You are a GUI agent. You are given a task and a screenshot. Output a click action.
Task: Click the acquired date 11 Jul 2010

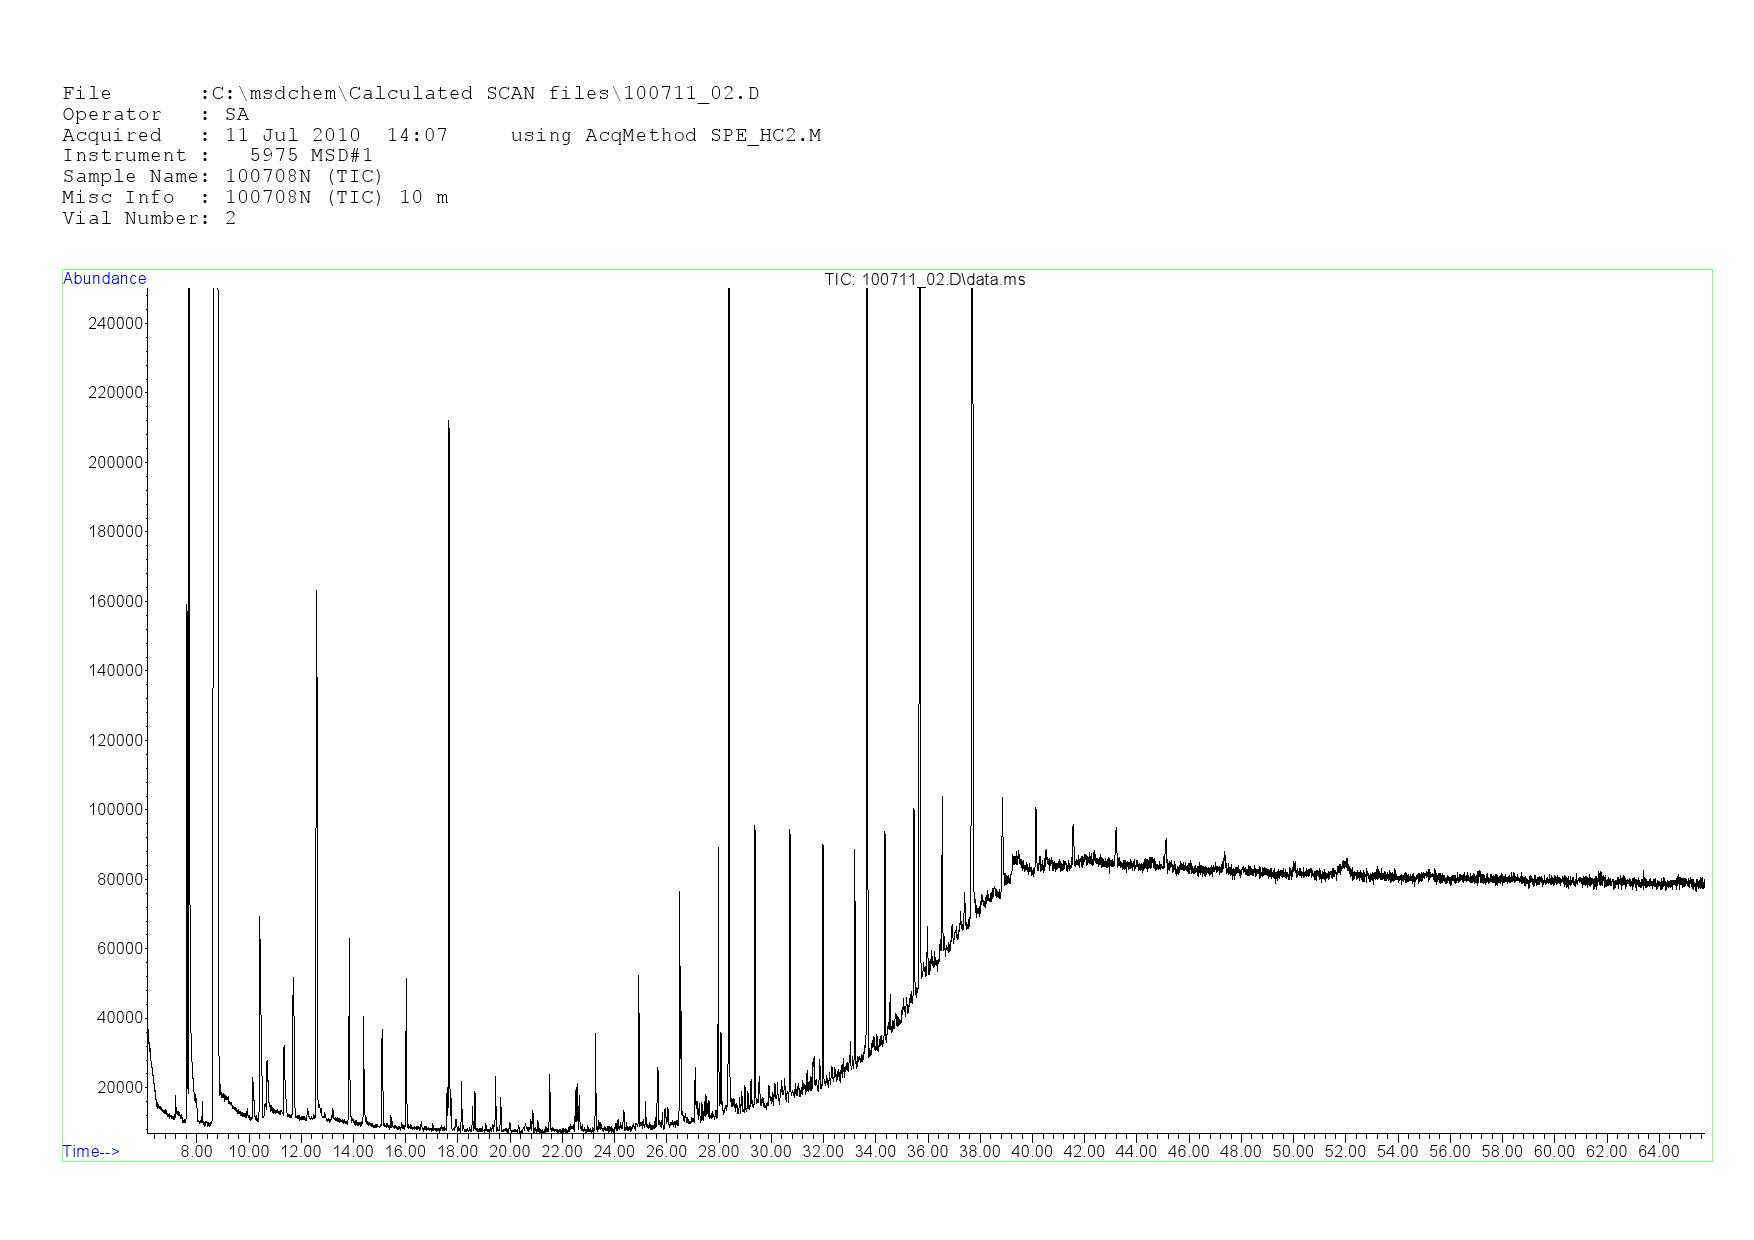[x=292, y=136]
